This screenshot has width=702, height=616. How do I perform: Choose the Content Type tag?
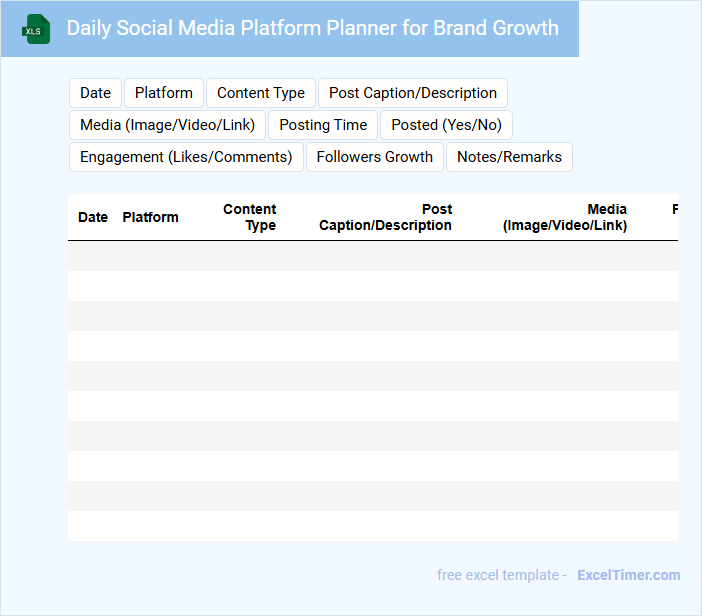(x=261, y=93)
